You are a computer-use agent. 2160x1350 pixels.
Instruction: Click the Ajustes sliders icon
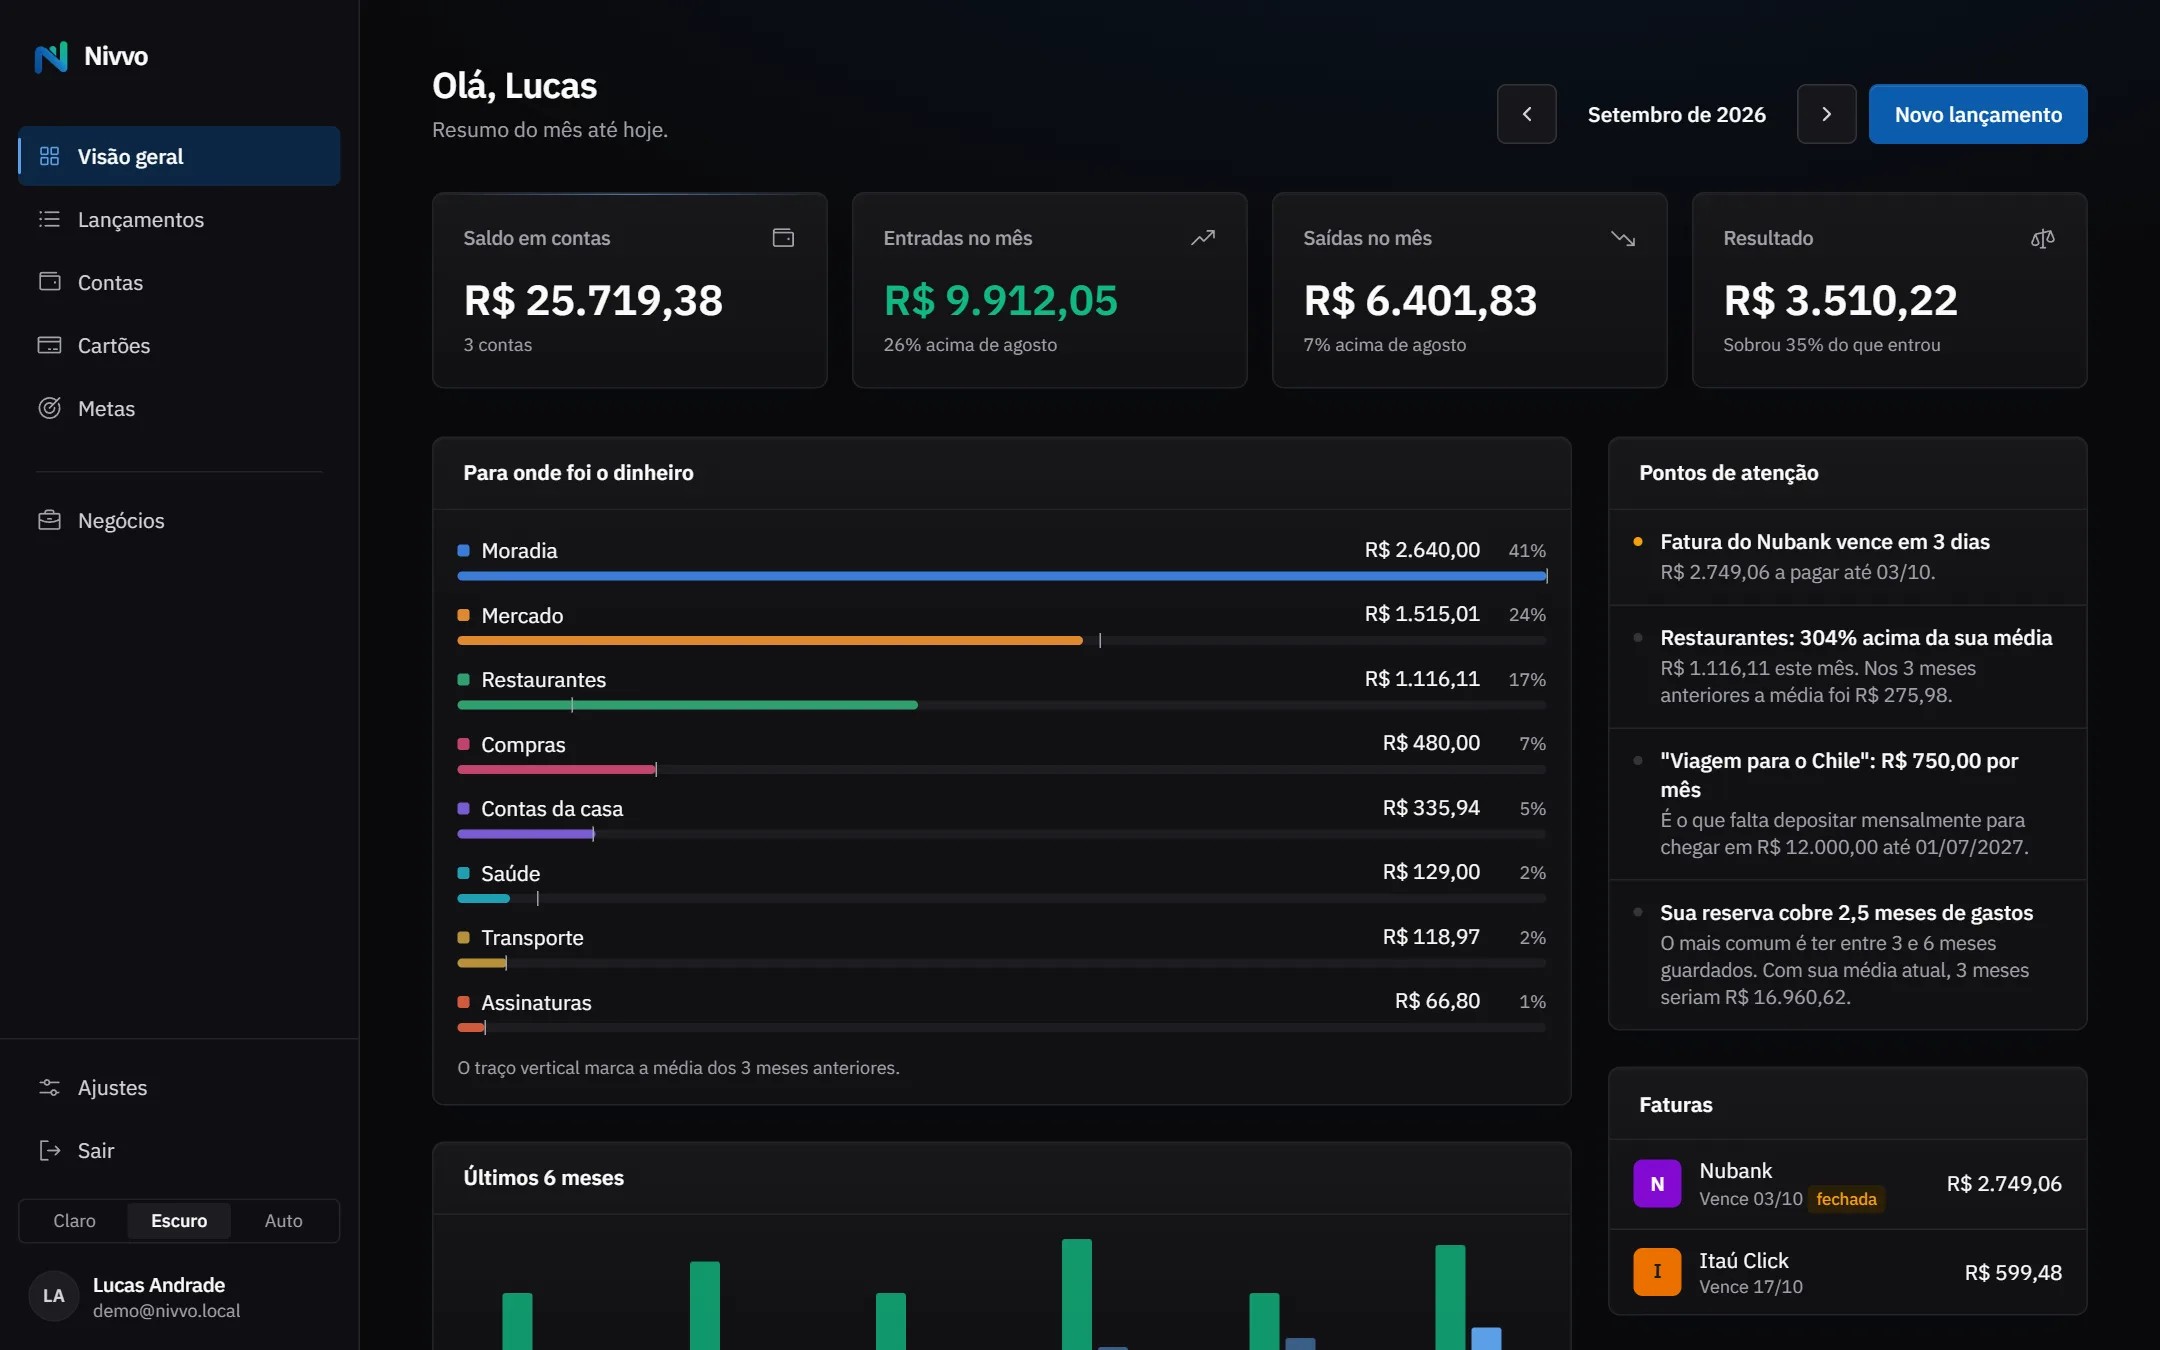[x=49, y=1087]
